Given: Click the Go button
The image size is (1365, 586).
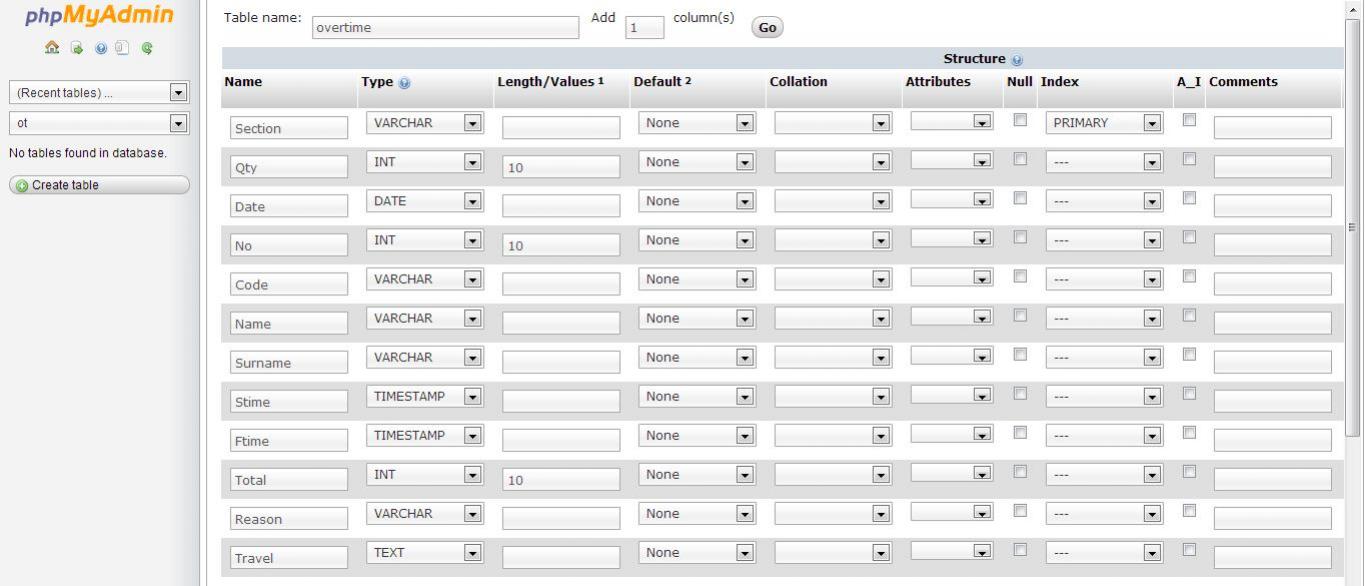Looking at the screenshot, I should (767, 28).
